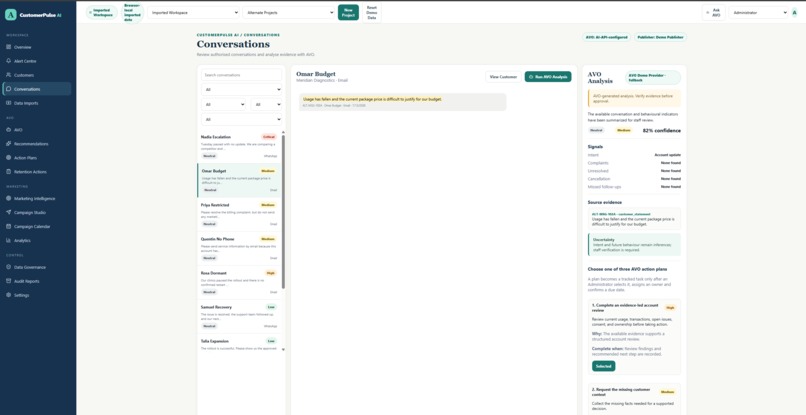Screen dimensions: 806x415
Task: Select the Nadia Escalation conversation
Action: point(240,146)
